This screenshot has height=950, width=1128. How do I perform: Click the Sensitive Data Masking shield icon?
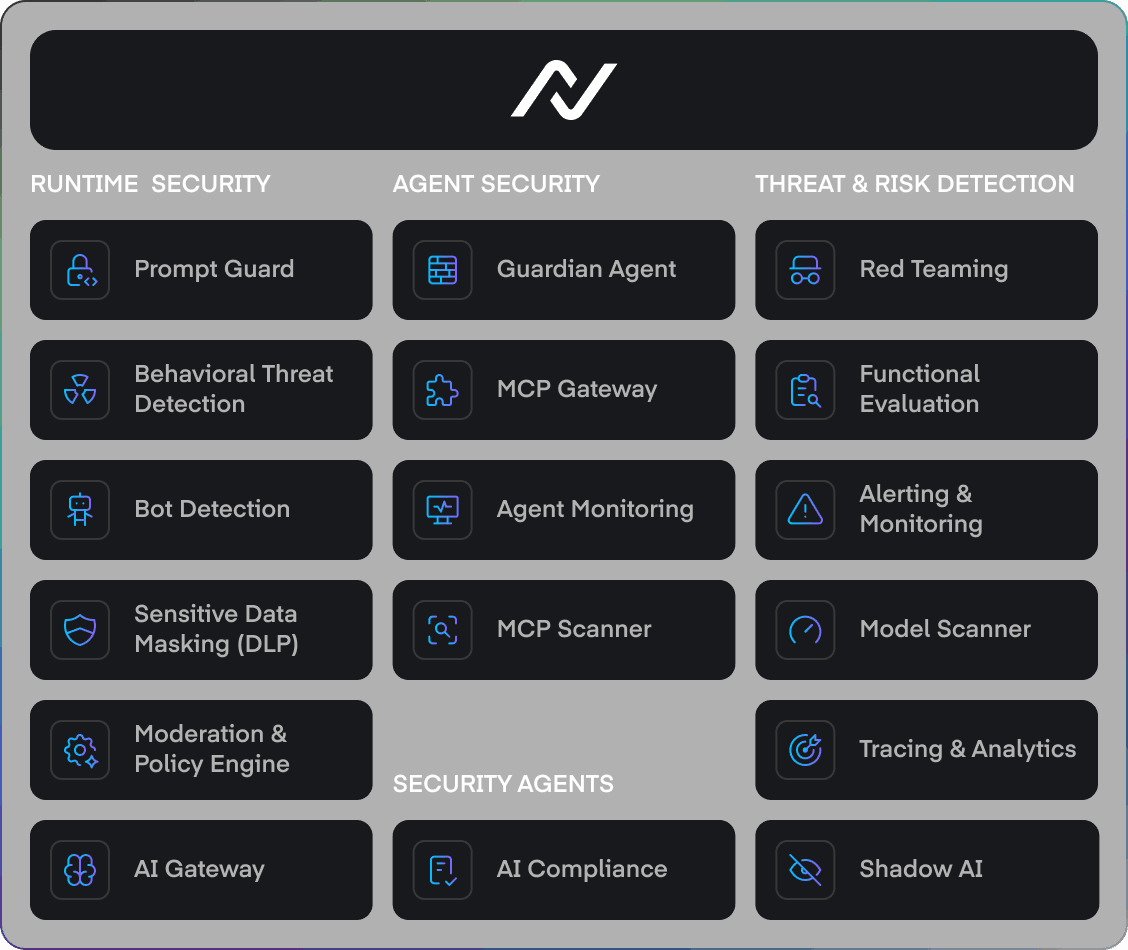pyautogui.click(x=80, y=630)
